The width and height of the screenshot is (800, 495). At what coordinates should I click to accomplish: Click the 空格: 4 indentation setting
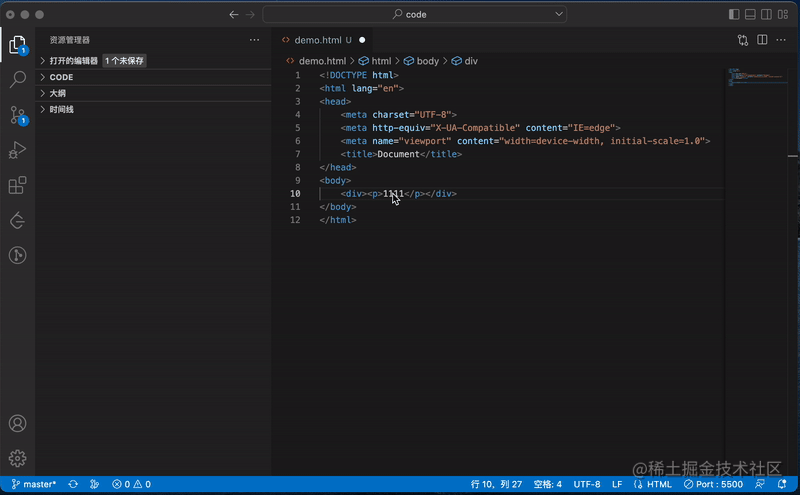click(547, 484)
